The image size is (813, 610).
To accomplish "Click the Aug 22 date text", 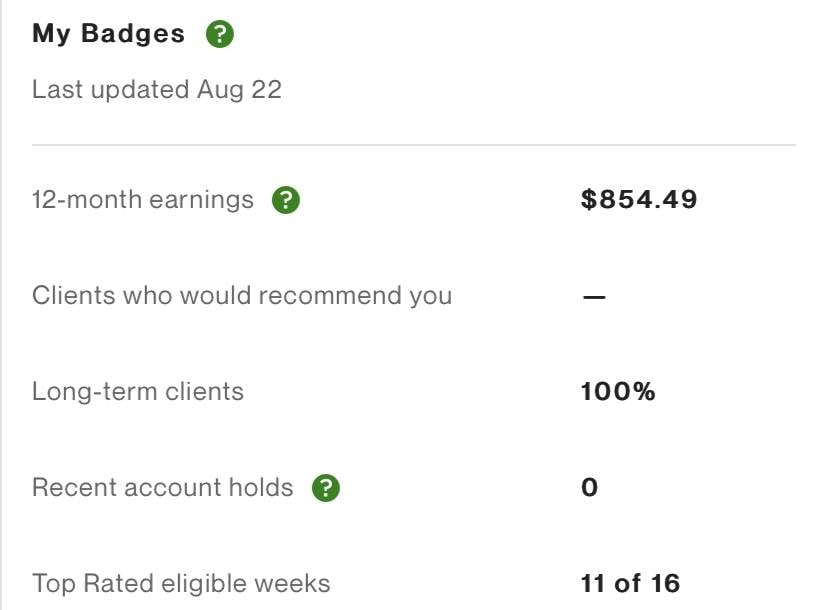I will click(x=240, y=90).
